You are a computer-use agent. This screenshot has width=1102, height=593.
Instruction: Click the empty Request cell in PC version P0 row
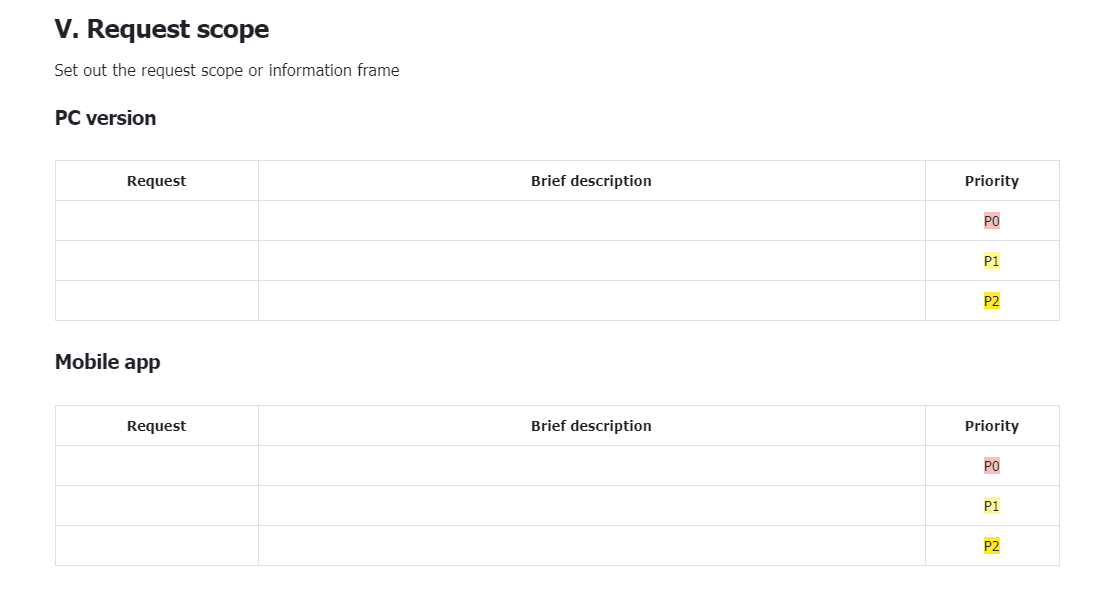(157, 221)
